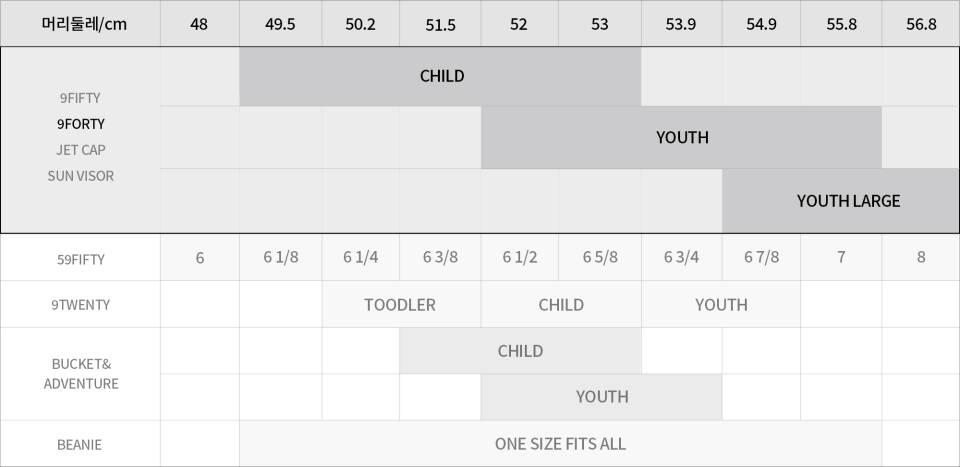Select CHILD in Bucket & Adventure row
Image resolution: width=960 pixels, height=467 pixels.
(520, 351)
